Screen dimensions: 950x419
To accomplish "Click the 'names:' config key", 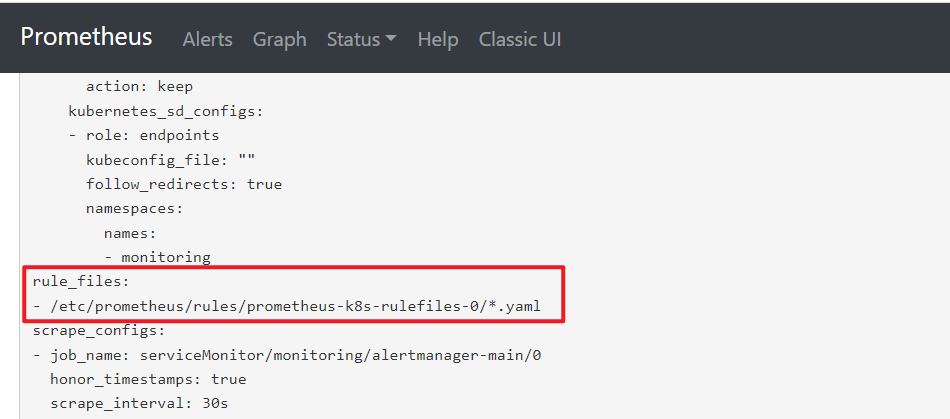I will [x=130, y=233].
